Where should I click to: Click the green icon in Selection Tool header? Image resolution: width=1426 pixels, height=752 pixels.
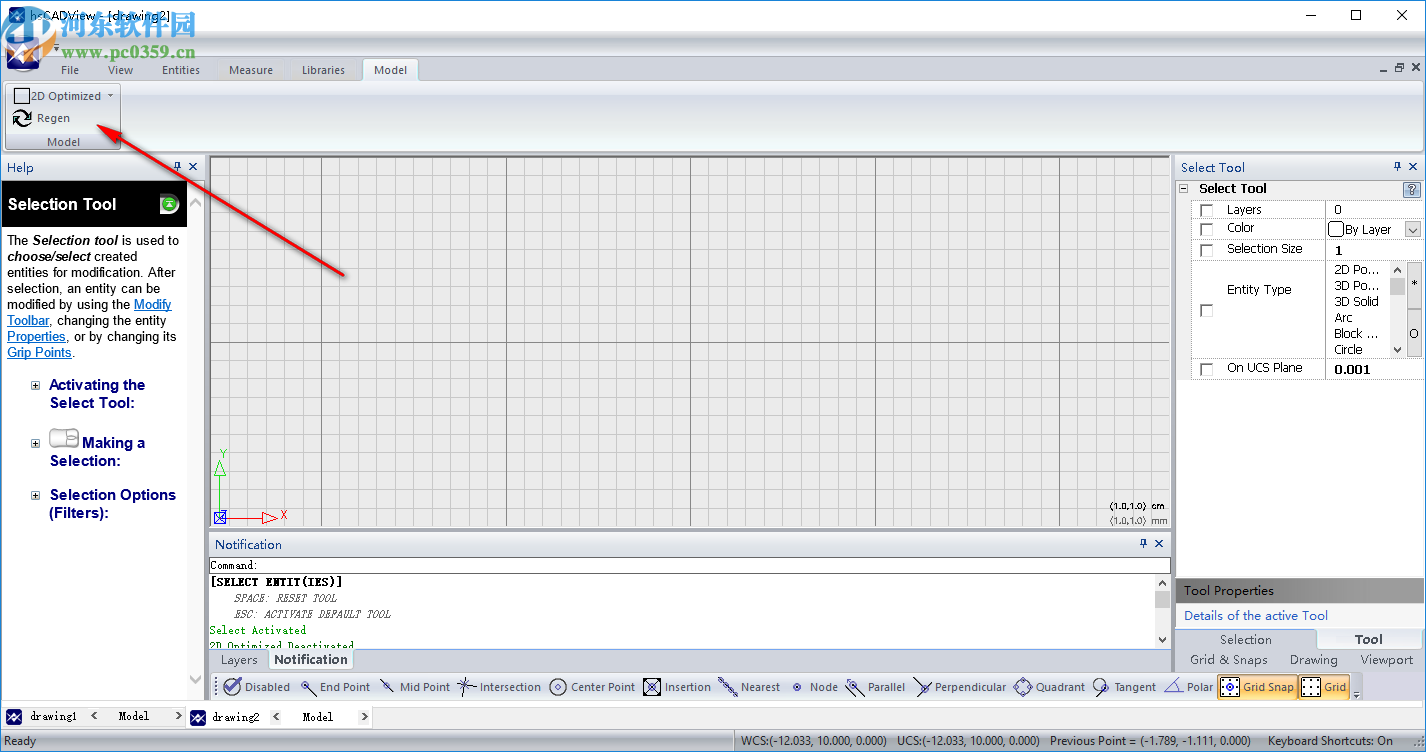[170, 204]
